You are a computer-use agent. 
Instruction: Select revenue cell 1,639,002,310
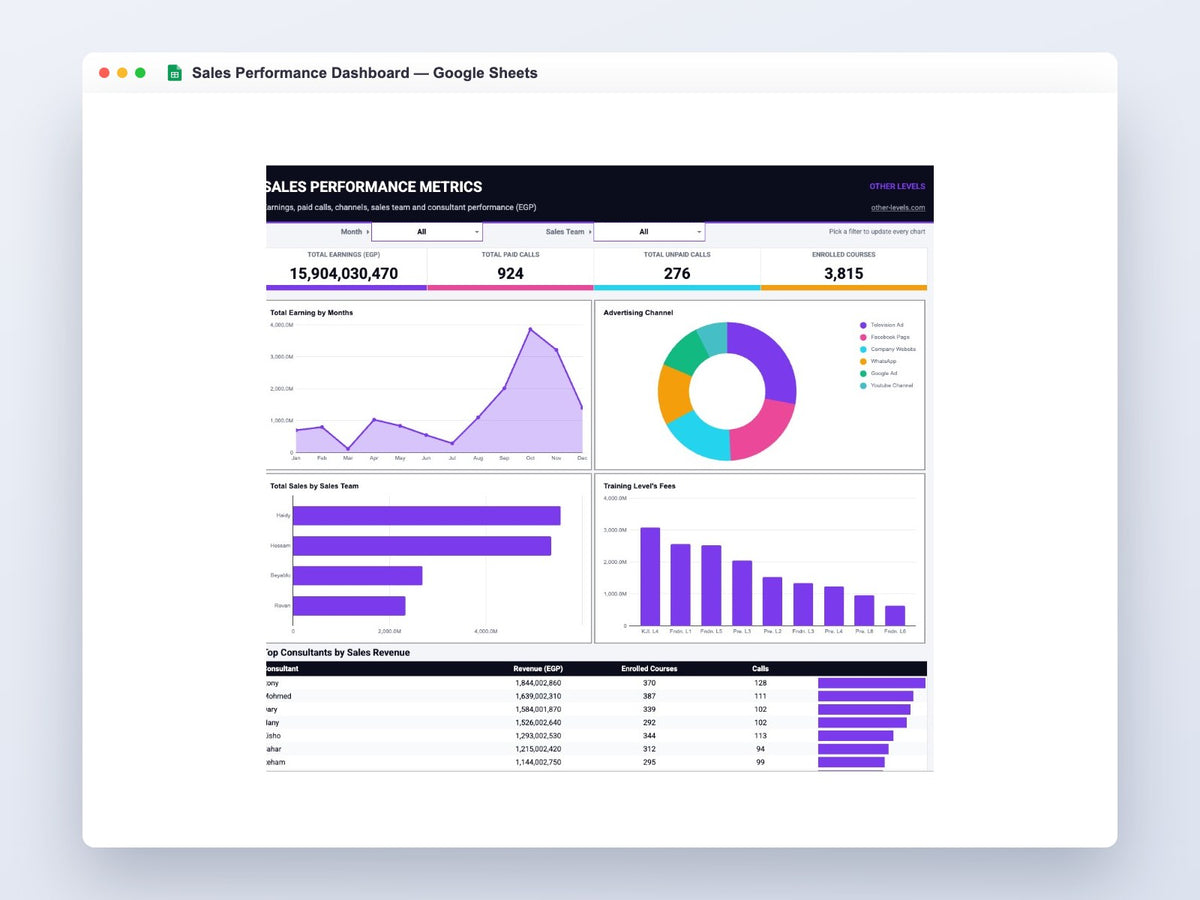point(538,696)
